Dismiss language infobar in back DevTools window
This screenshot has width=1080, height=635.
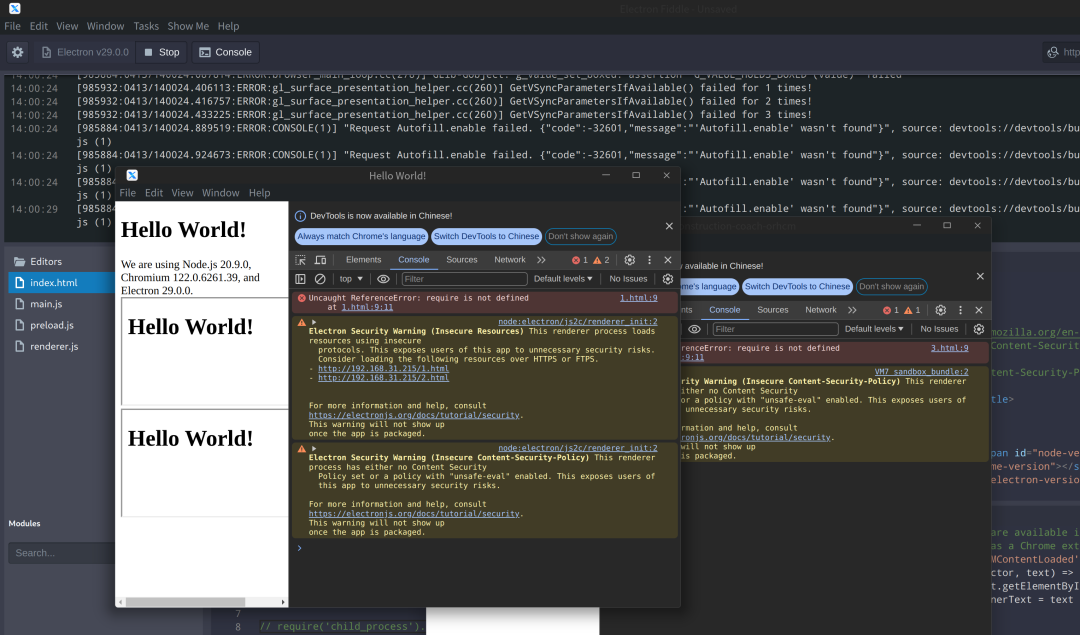click(x=980, y=276)
